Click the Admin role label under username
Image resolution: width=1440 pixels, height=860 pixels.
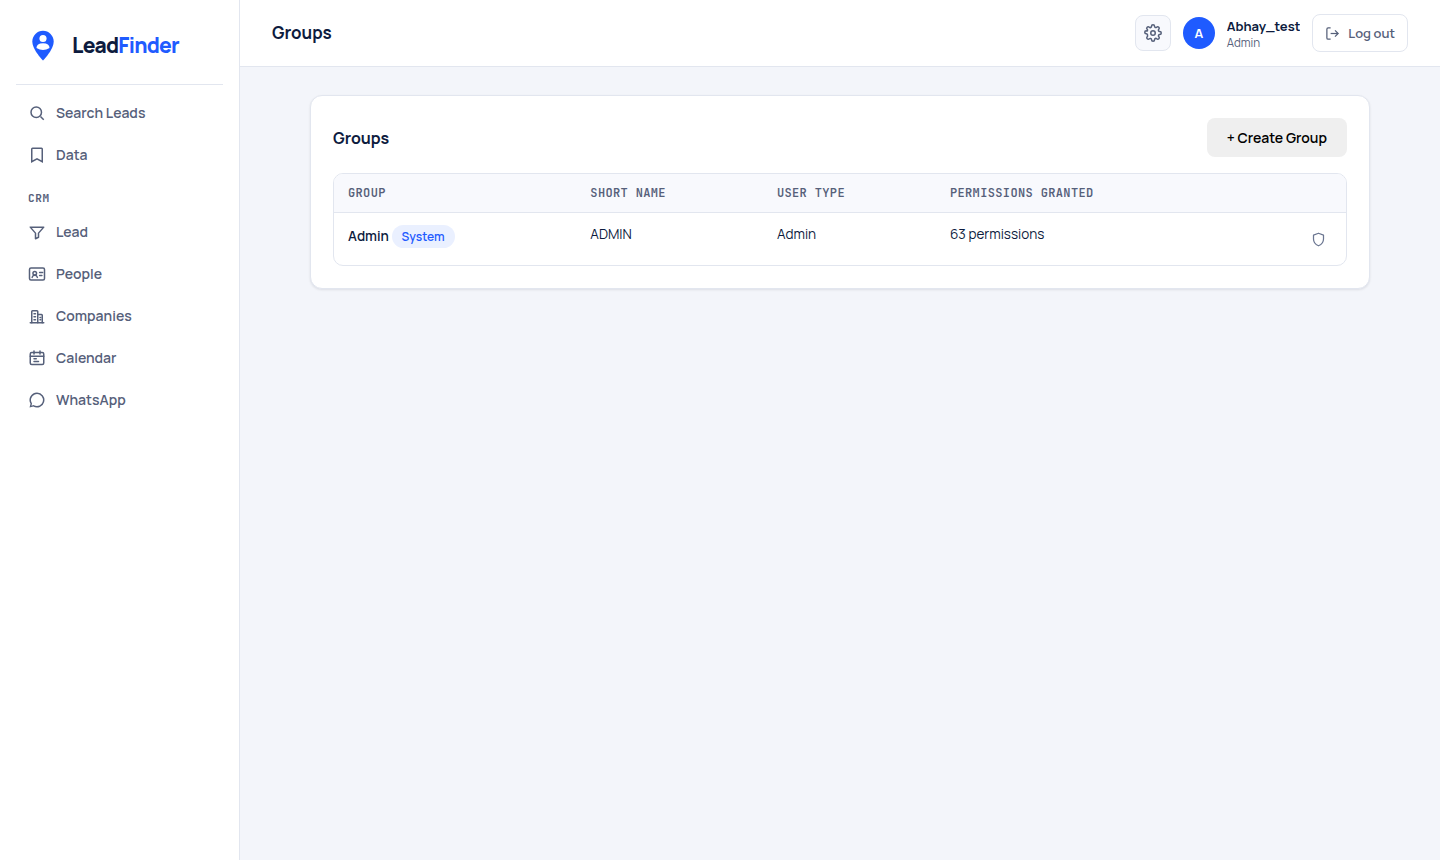point(1243,43)
